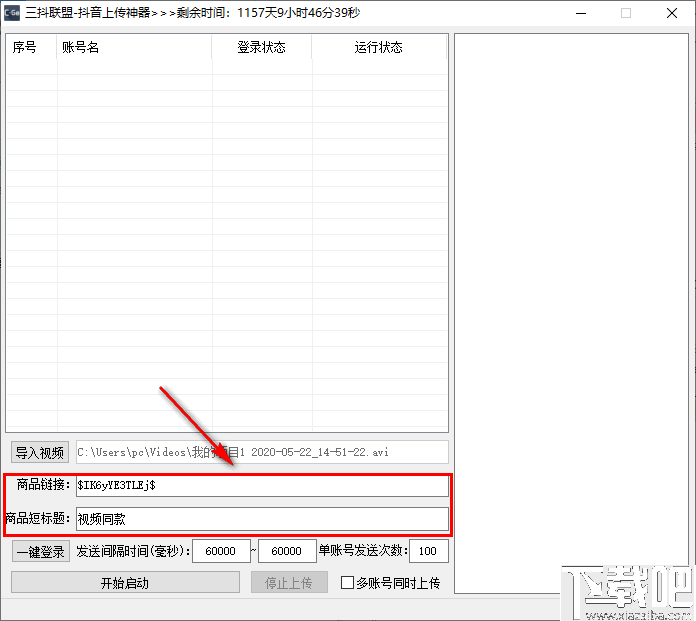The height and width of the screenshot is (621, 696).
Task: Edit the maximum send interval field after tilde
Action: pos(287,551)
